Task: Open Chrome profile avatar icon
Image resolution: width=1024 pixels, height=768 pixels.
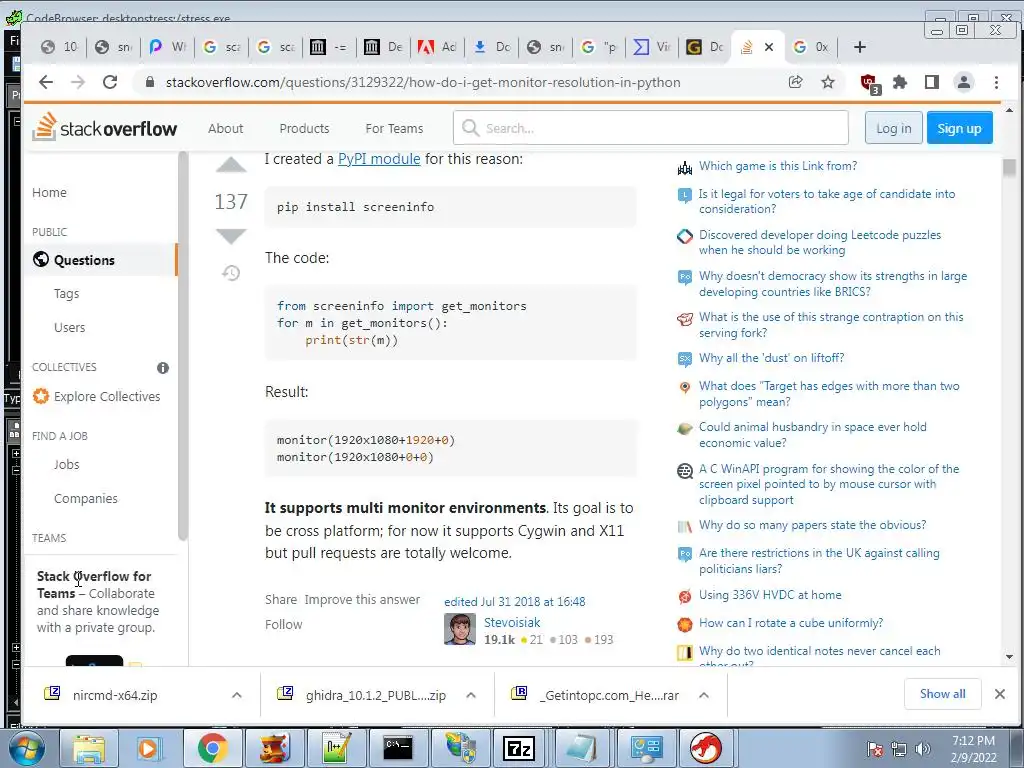Action: coord(964,82)
